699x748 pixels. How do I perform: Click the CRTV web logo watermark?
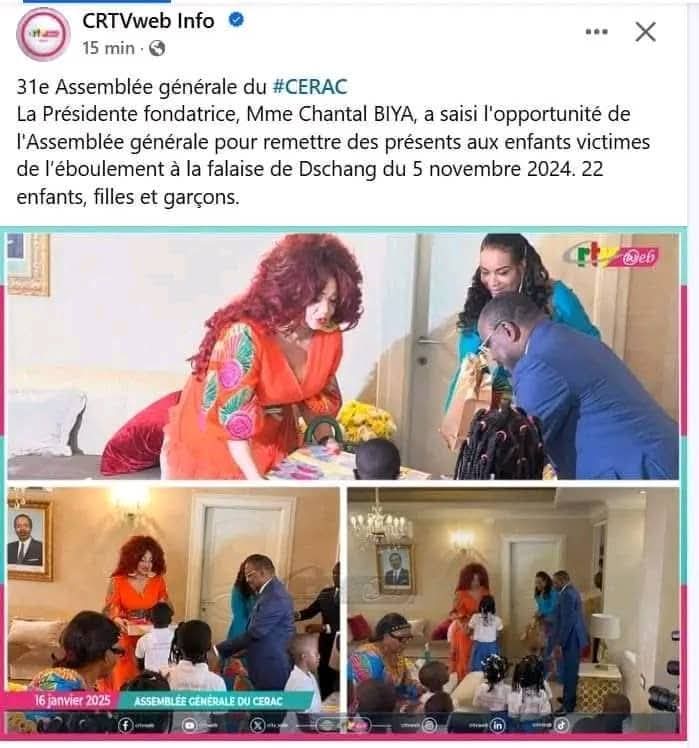click(612, 256)
